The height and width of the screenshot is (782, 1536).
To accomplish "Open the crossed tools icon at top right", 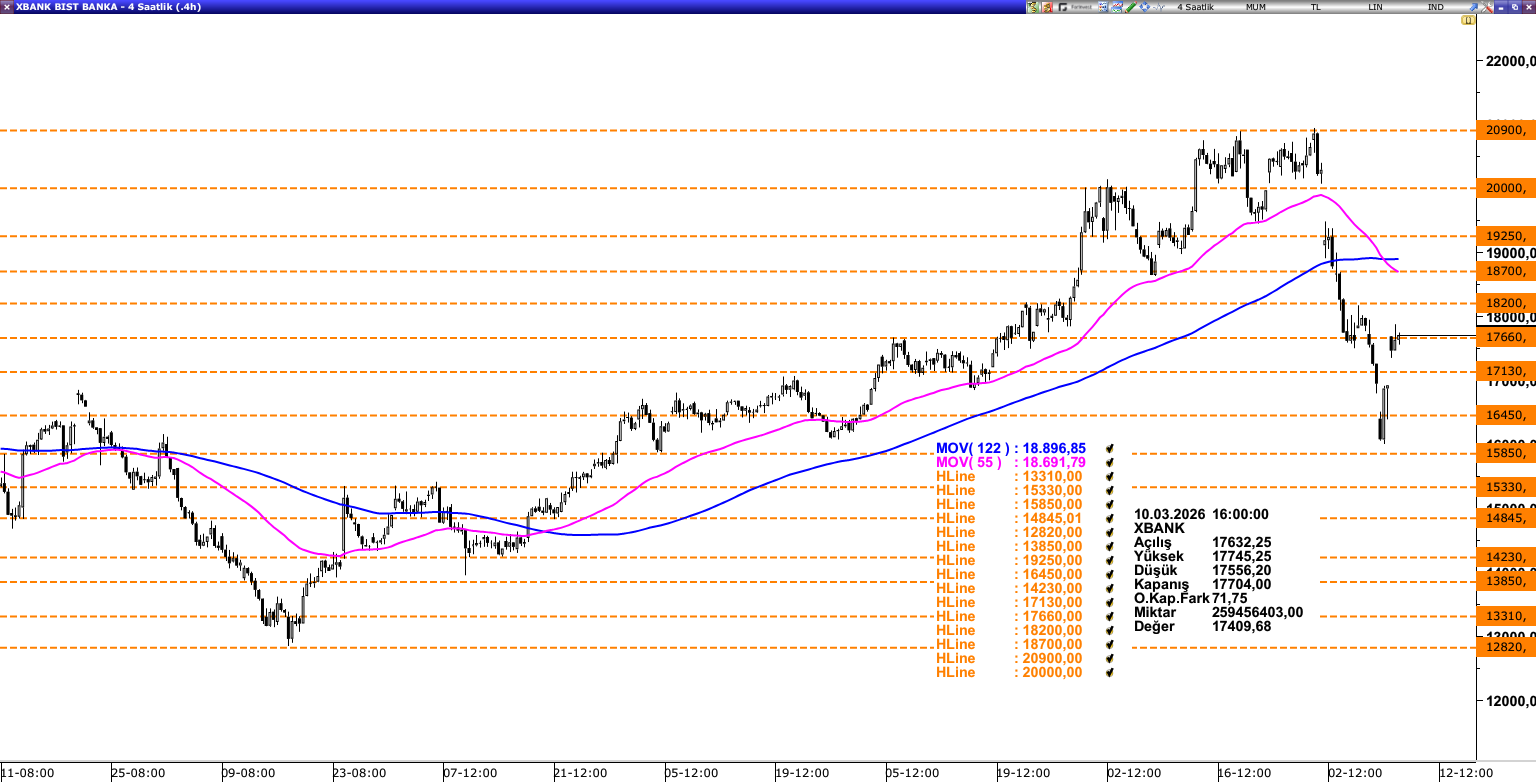I will (x=1487, y=7).
